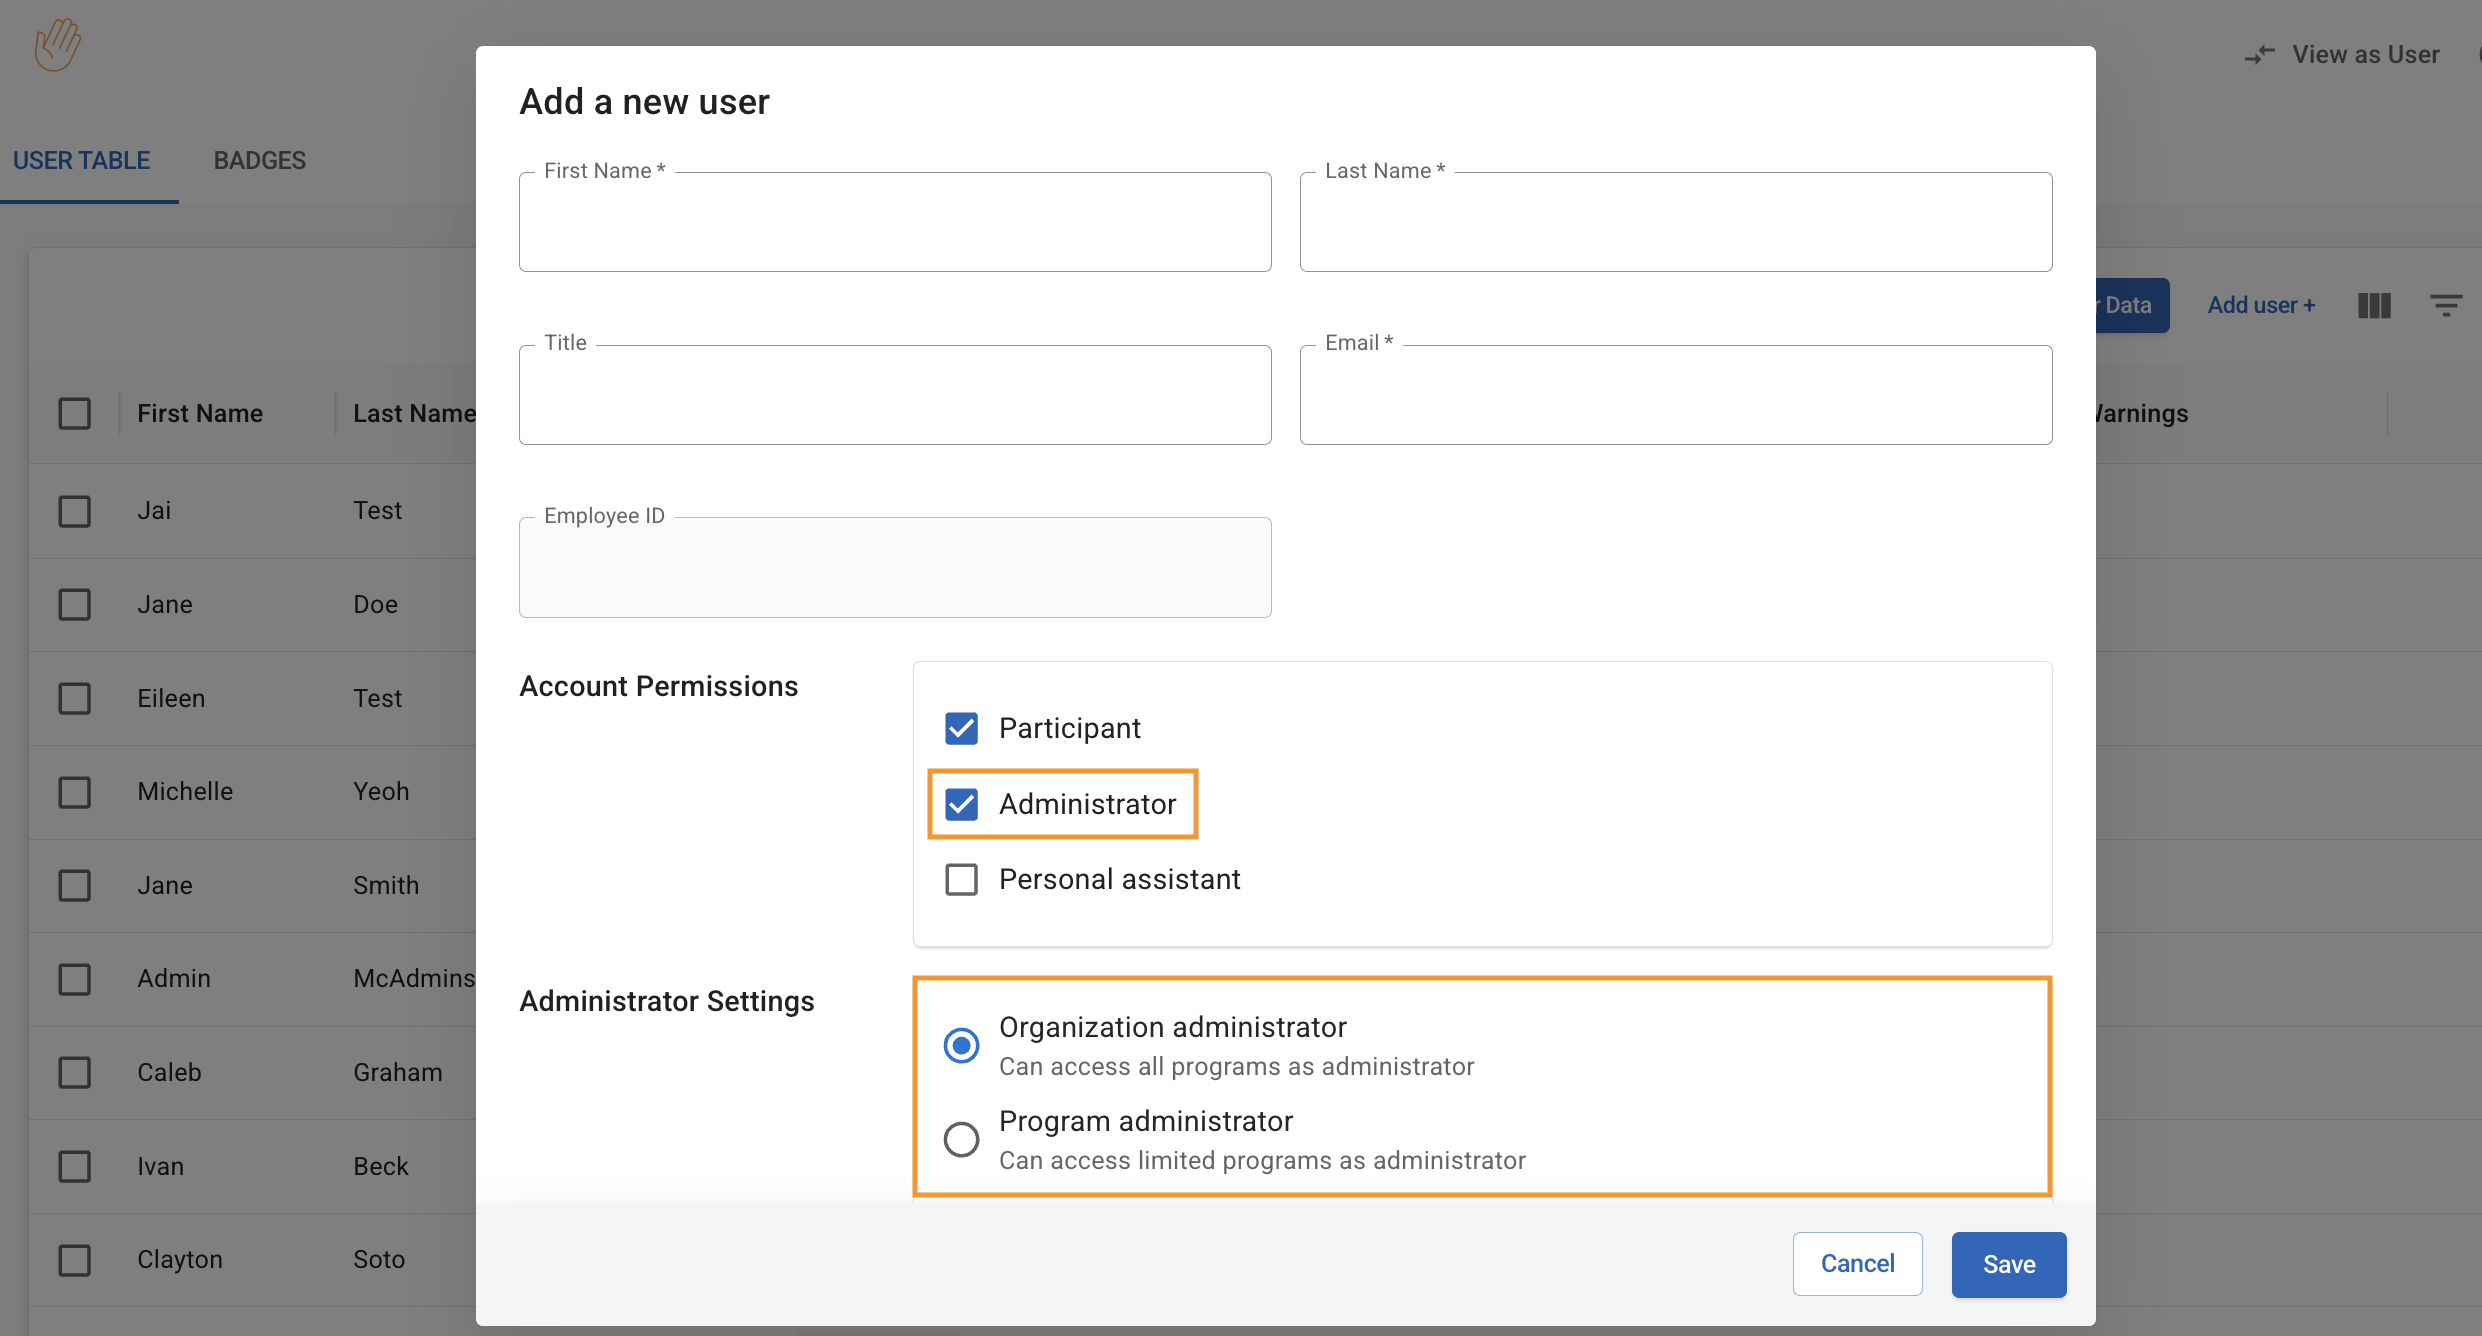2482x1336 pixels.
Task: Toggle the select-all header checkbox
Action: point(75,413)
